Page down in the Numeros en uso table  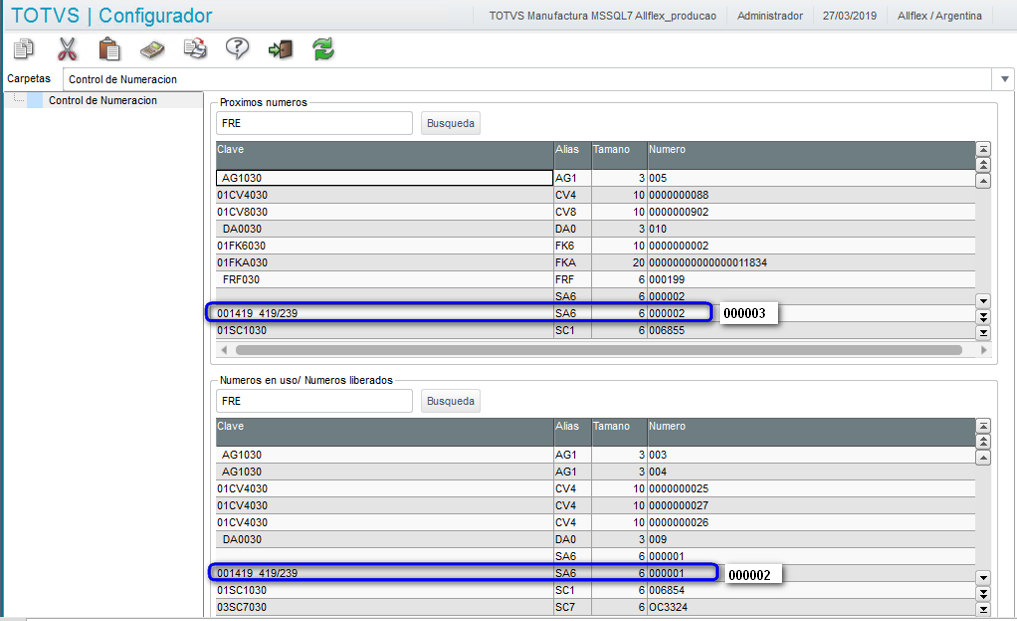(983, 594)
